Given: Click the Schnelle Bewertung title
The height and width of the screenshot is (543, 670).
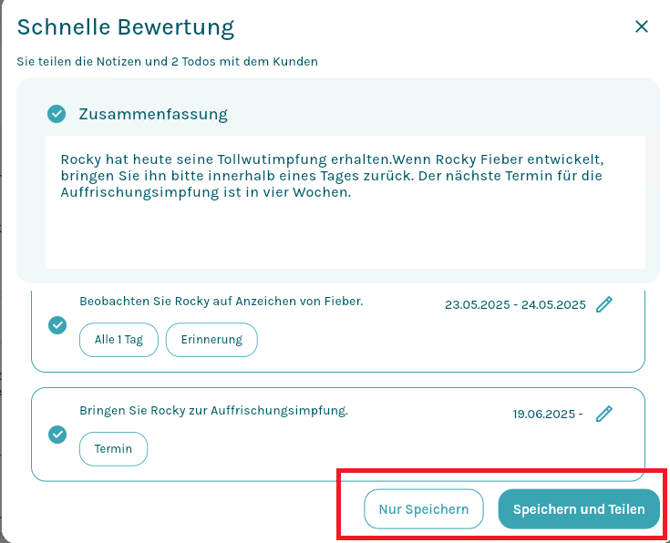Looking at the screenshot, I should point(126,27).
